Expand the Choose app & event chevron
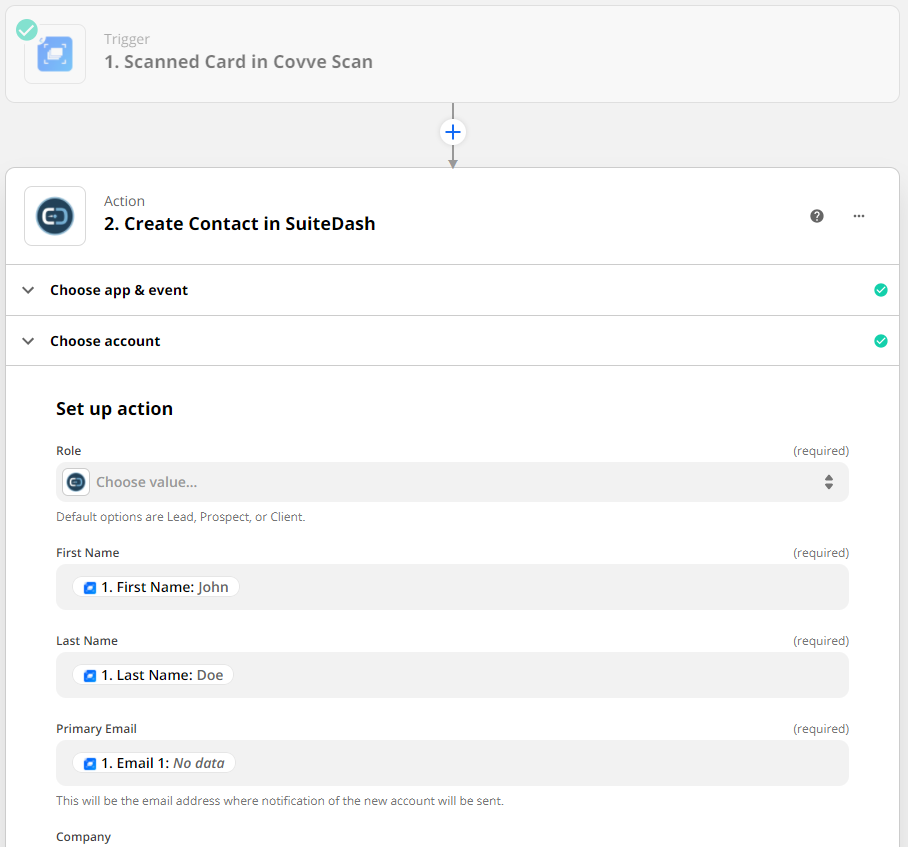 tap(28, 290)
